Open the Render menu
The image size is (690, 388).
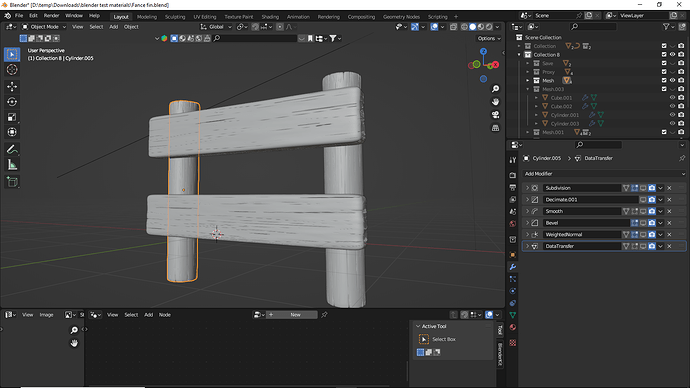pyautogui.click(x=51, y=16)
